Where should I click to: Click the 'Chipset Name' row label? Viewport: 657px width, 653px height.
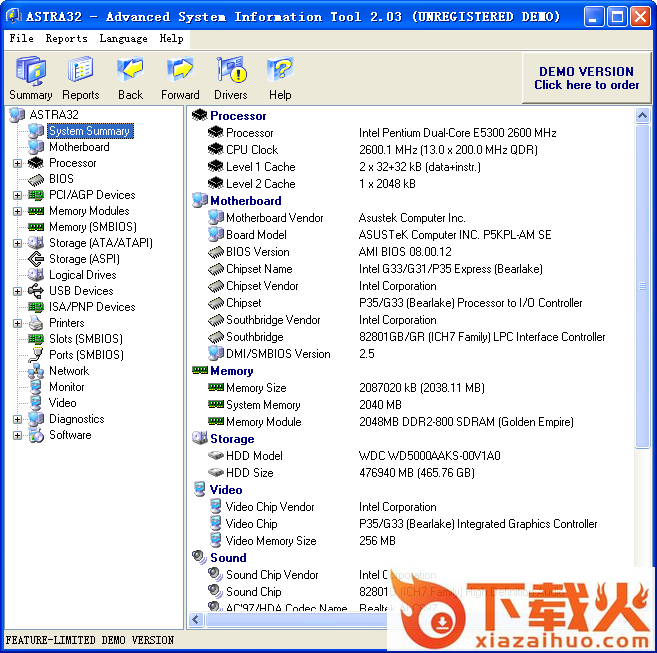259,269
